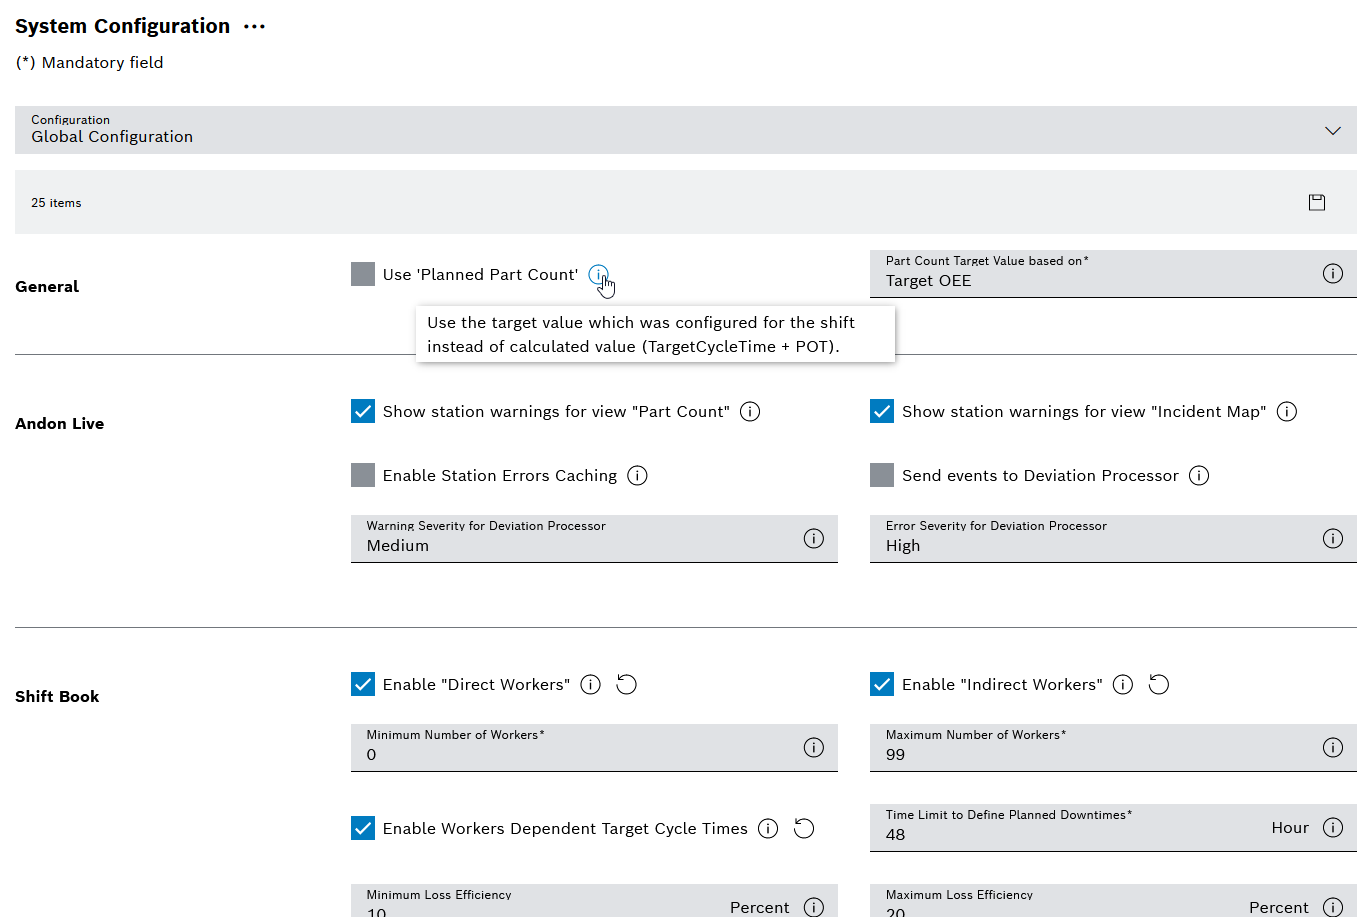Check 'Send events to Deviation Processor'

click(881, 475)
